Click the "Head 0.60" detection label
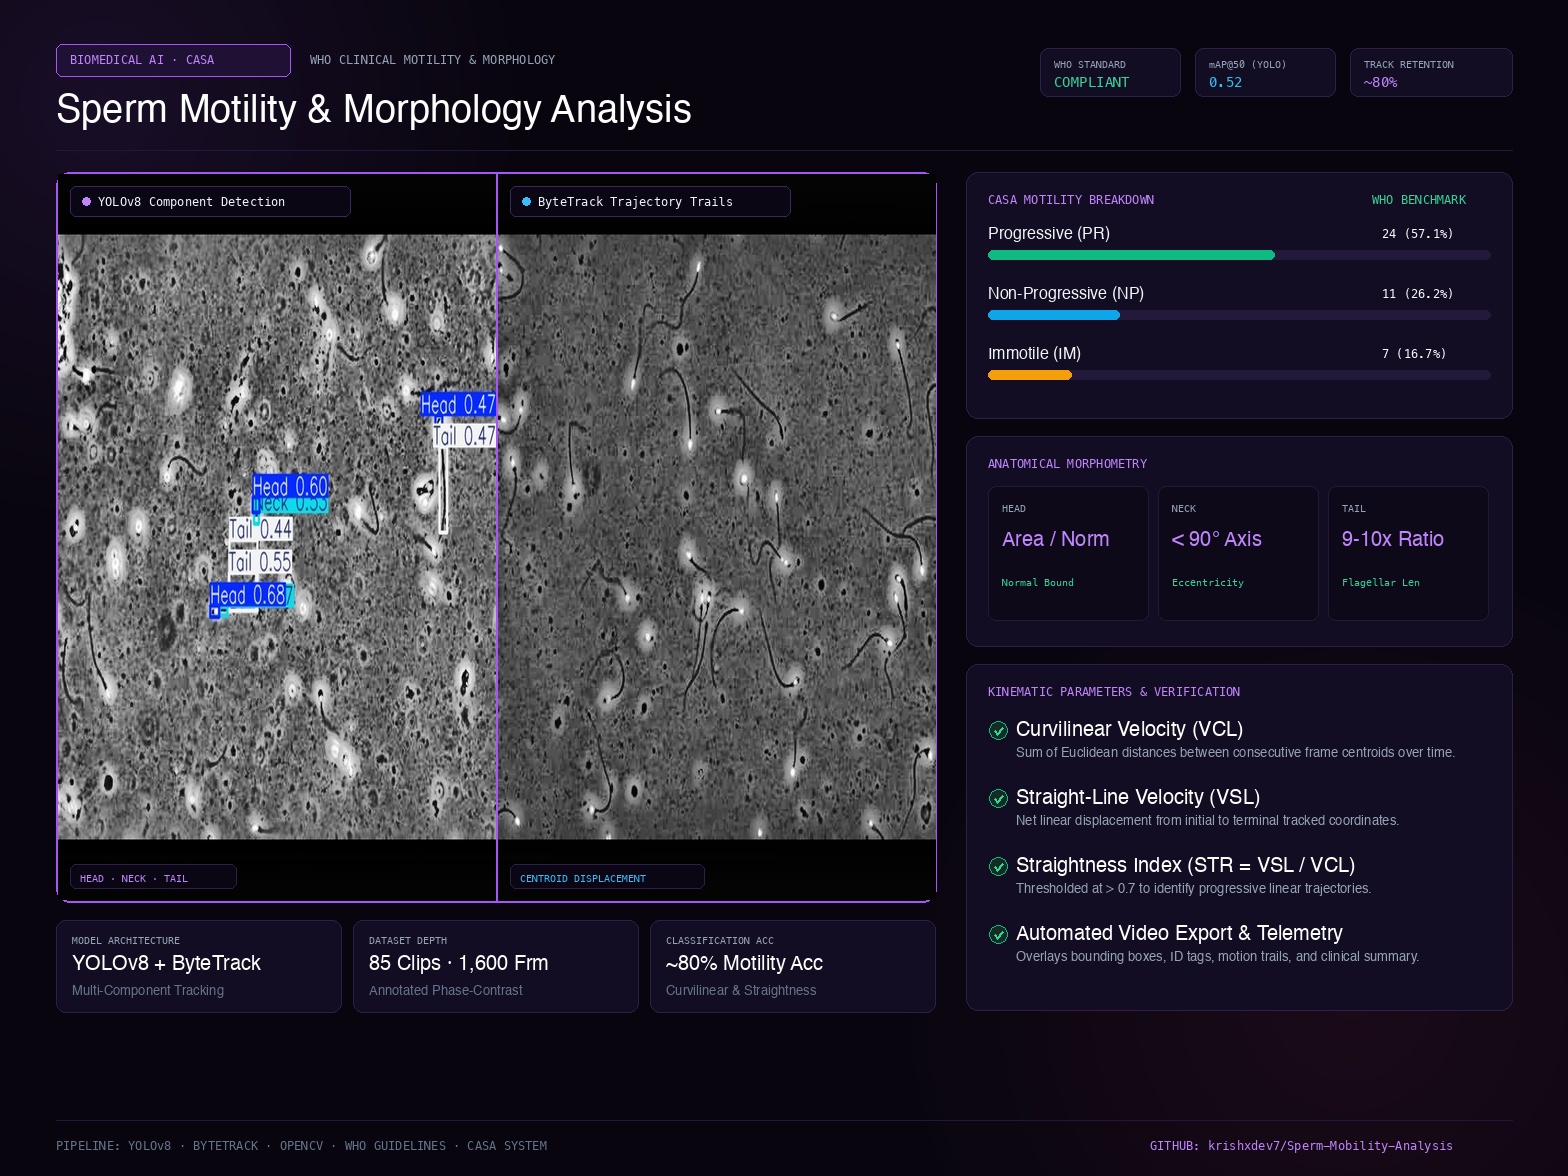 pos(290,486)
